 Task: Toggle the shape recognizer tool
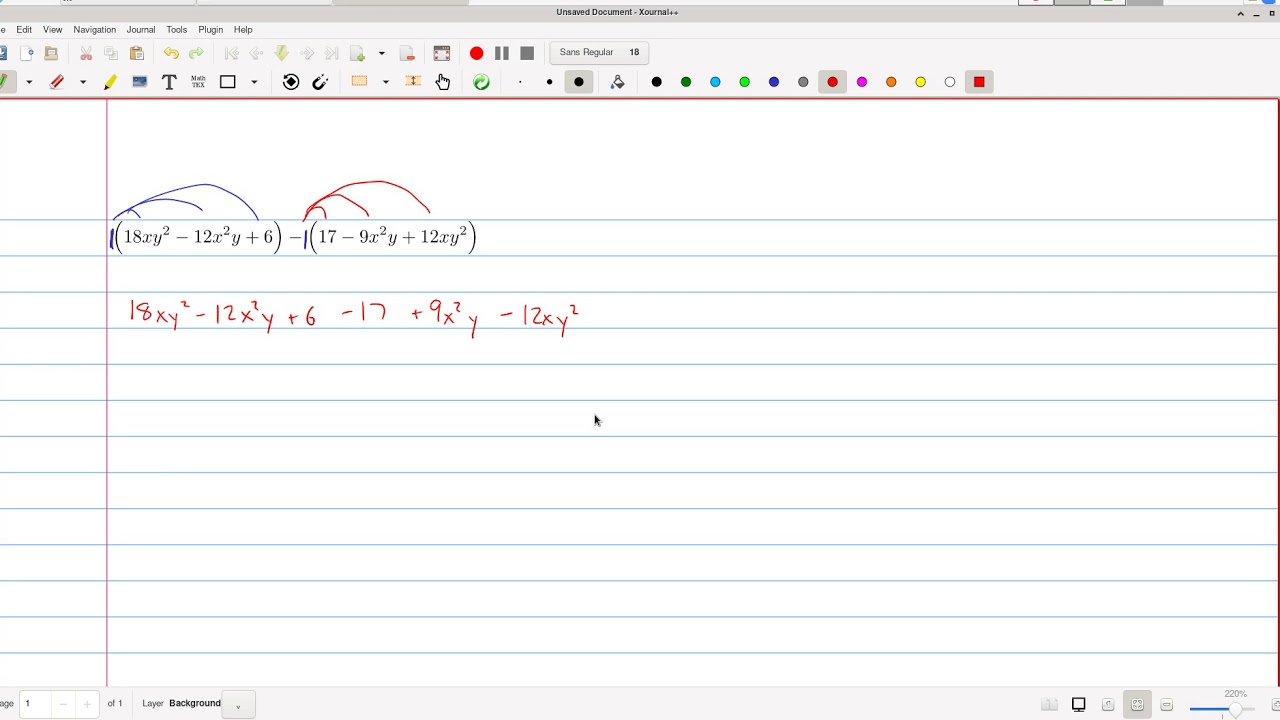click(291, 82)
